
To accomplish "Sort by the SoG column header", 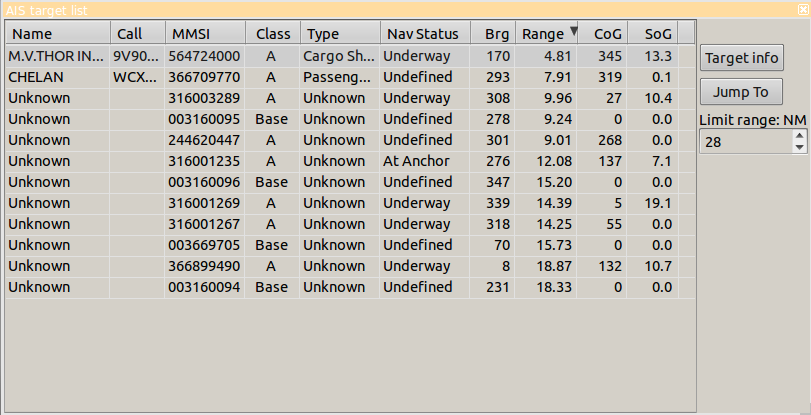I will point(657,34).
